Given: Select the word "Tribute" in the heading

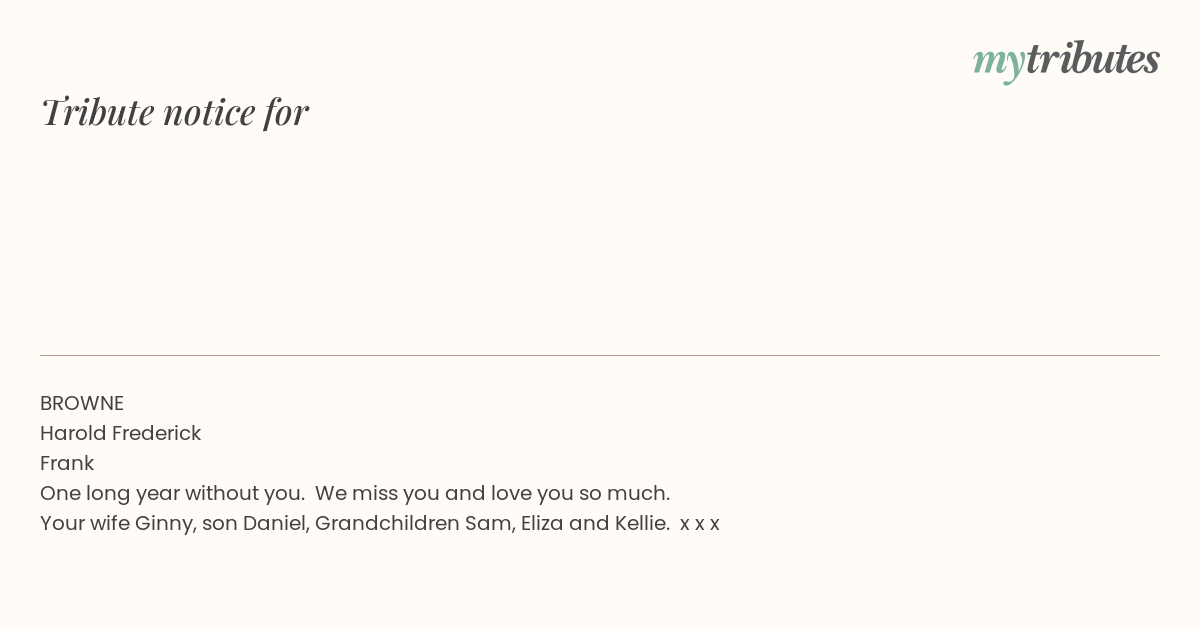Looking at the screenshot, I should pos(98,112).
